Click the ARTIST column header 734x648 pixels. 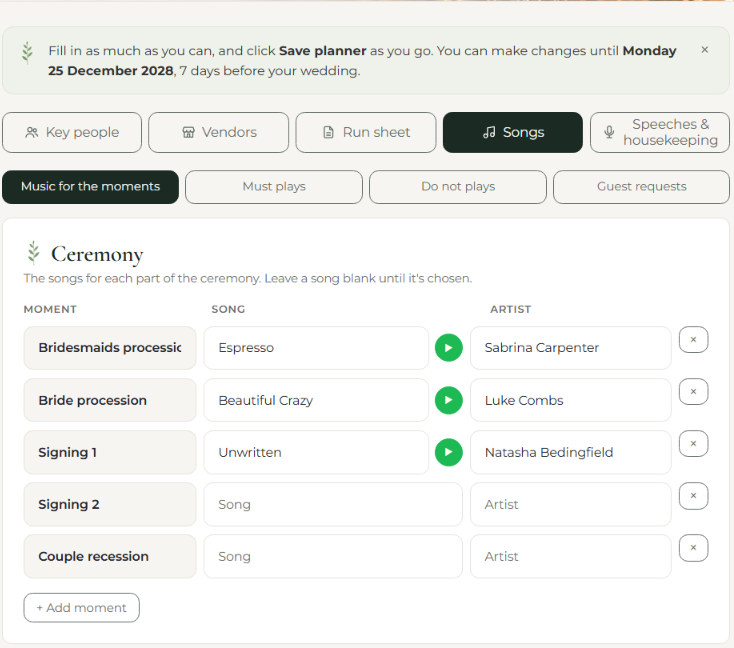510,309
